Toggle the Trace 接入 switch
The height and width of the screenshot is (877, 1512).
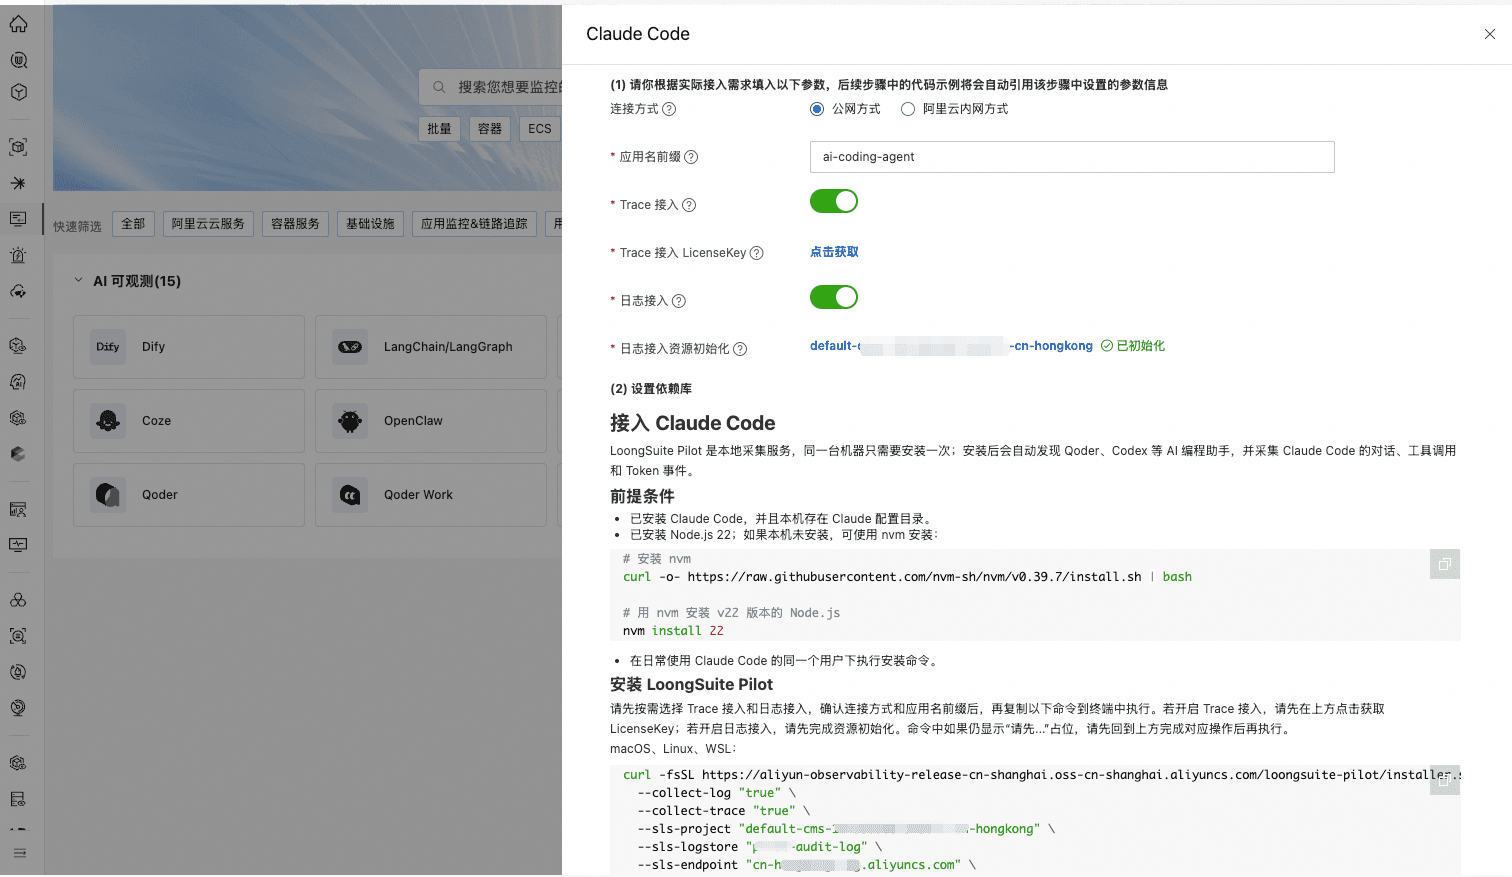834,201
